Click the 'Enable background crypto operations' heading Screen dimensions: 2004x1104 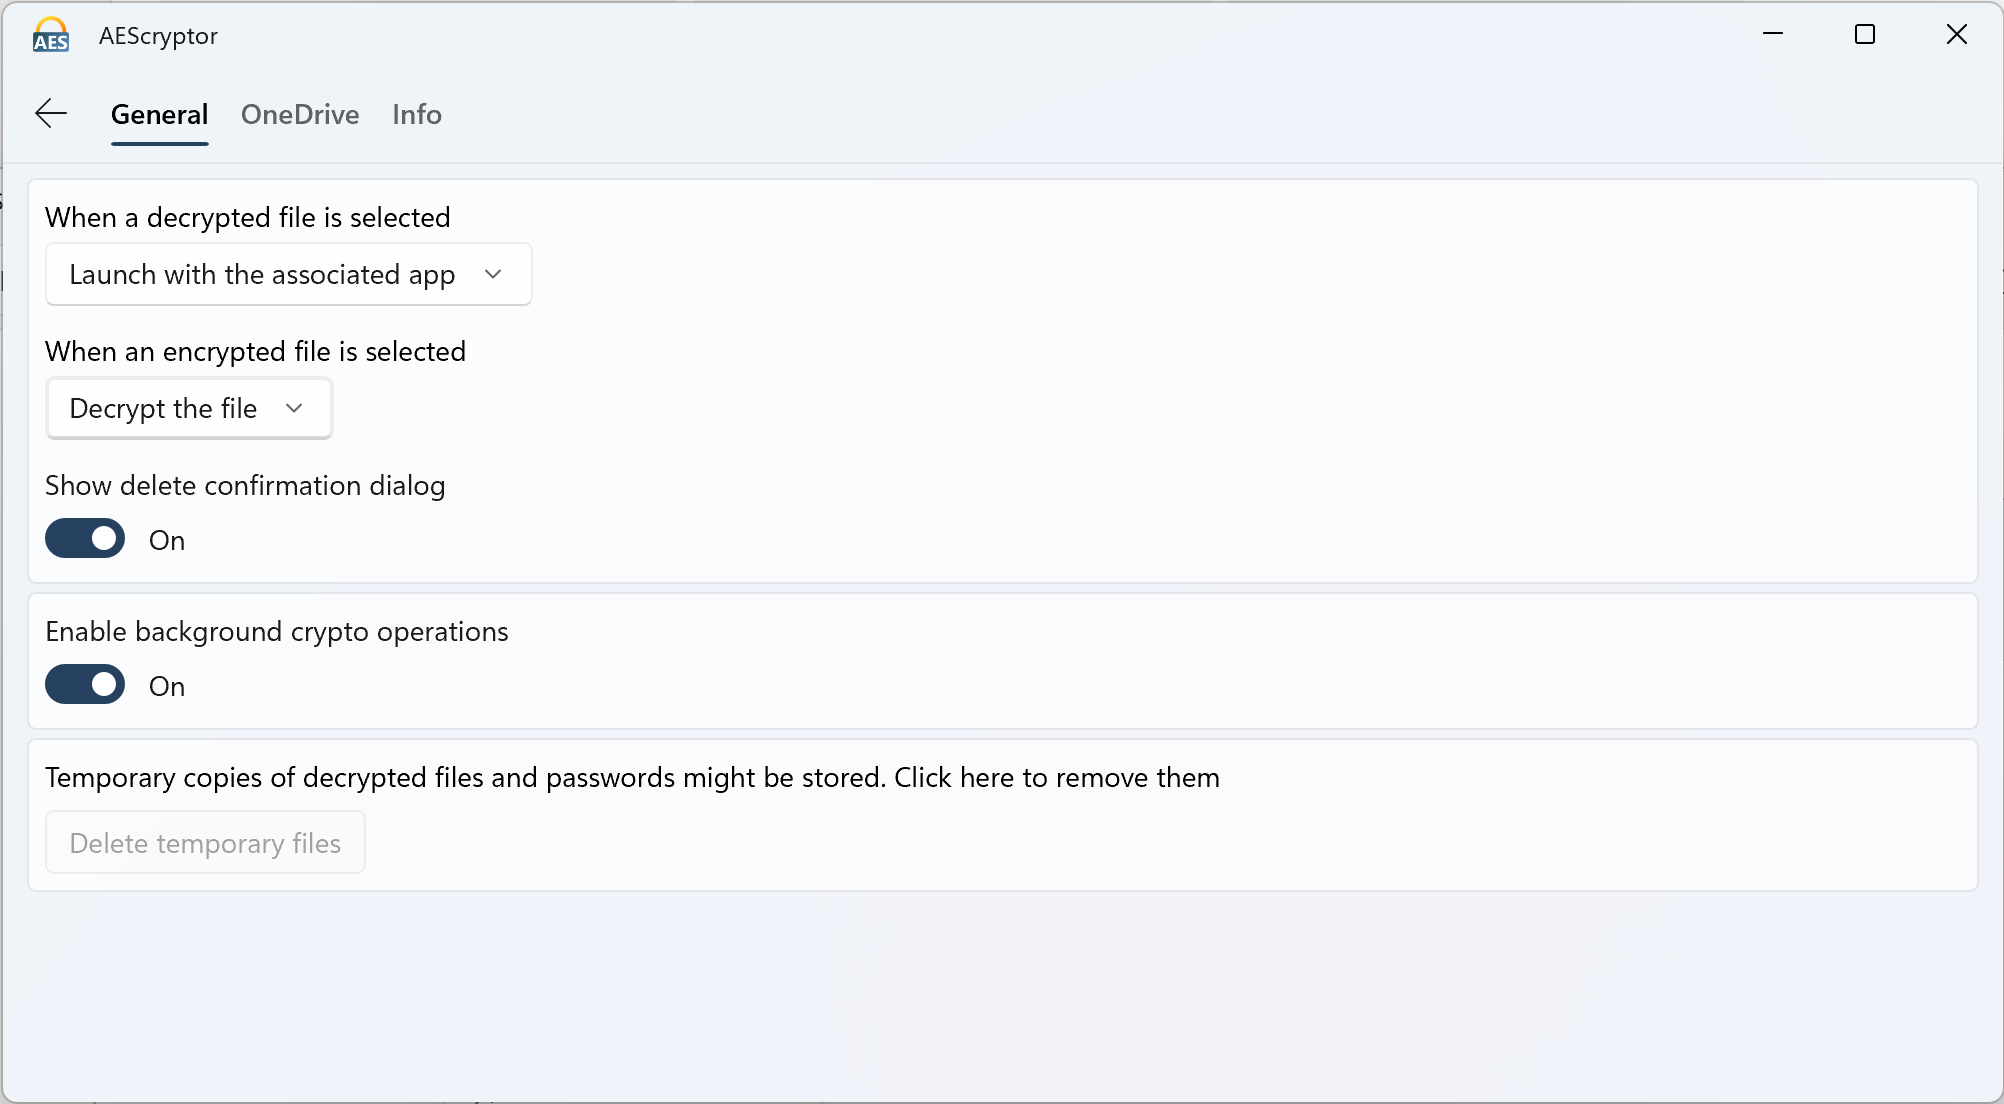coord(277,631)
